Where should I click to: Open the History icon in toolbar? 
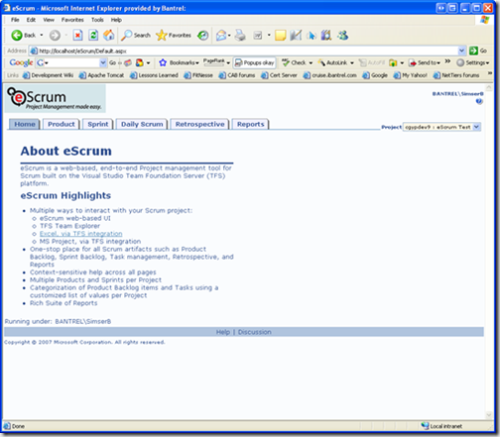[x=203, y=35]
